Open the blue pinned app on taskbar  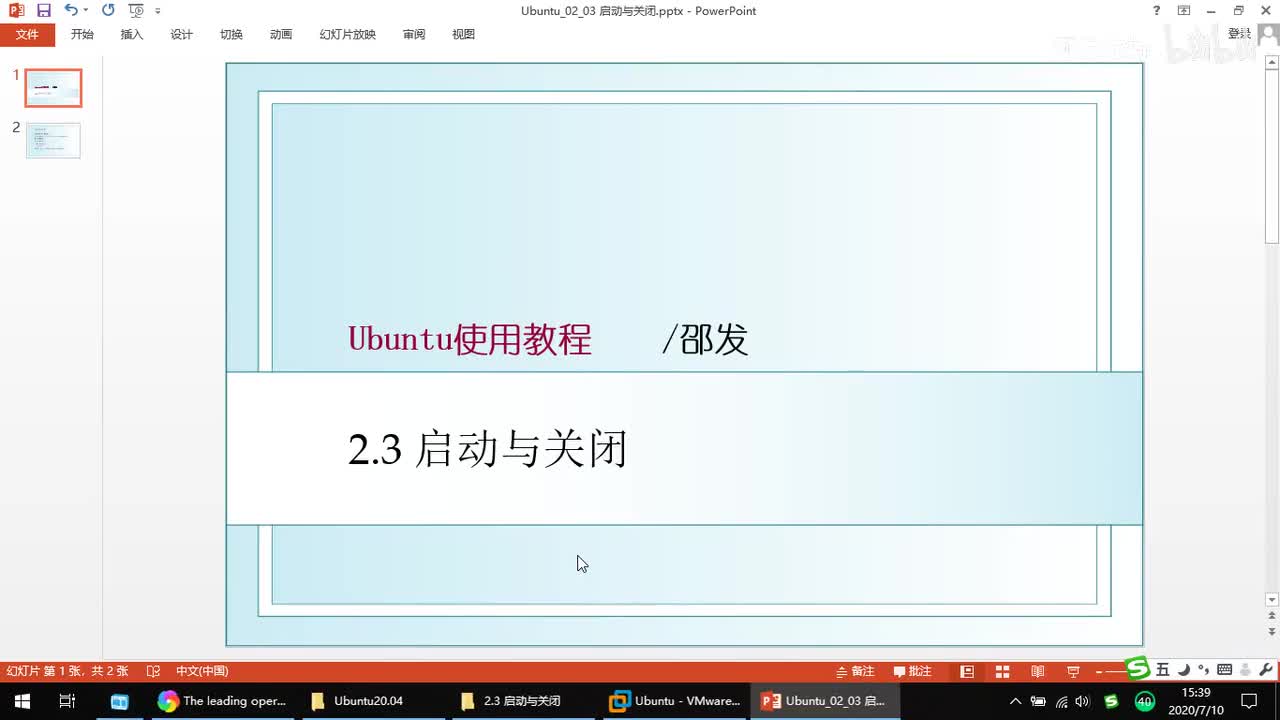[119, 701]
